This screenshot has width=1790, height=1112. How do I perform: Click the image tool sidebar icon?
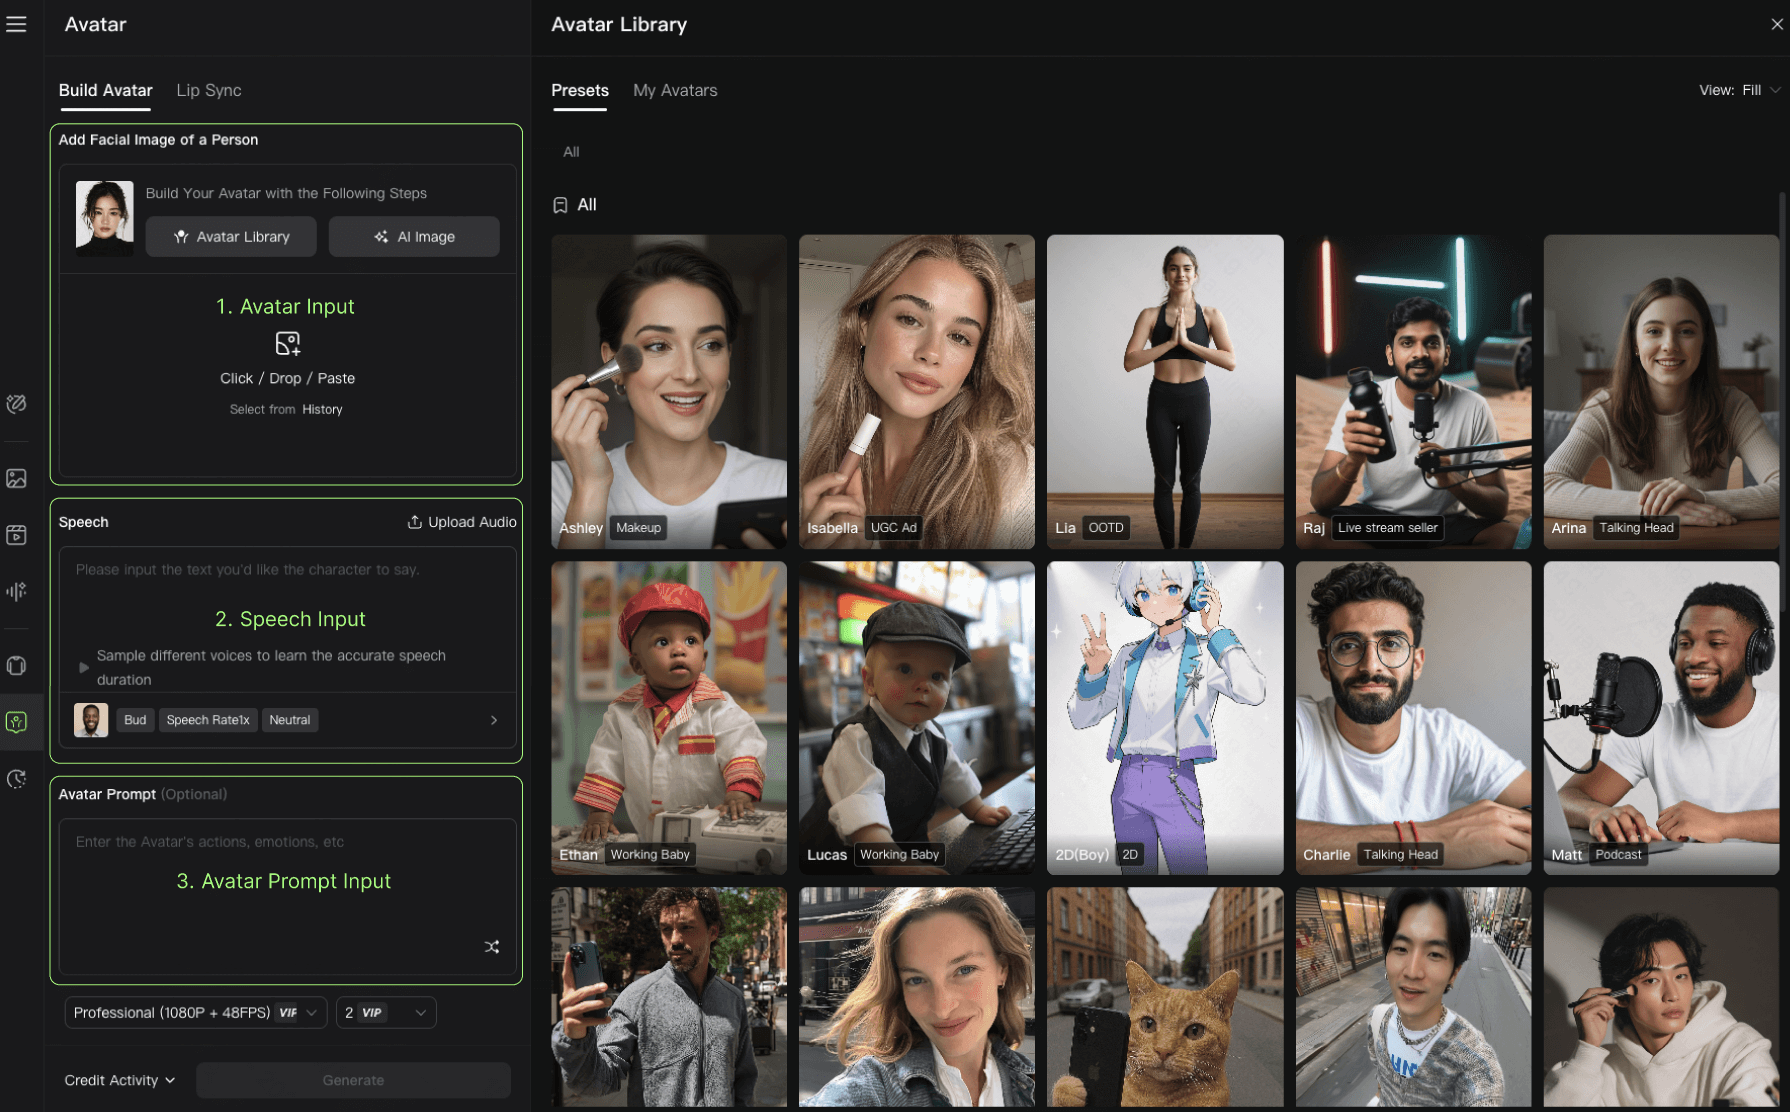click(x=17, y=479)
